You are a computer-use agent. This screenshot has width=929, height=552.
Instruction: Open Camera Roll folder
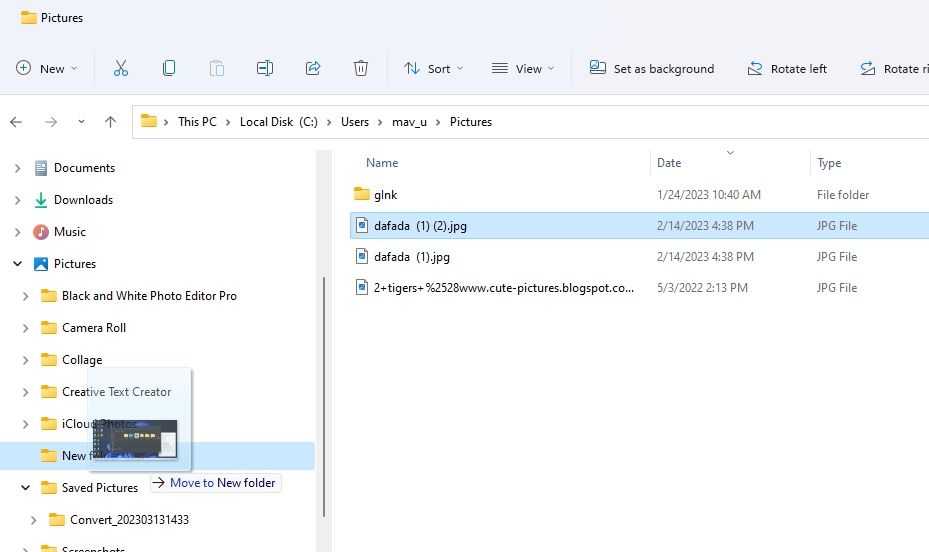pyautogui.click(x=94, y=328)
